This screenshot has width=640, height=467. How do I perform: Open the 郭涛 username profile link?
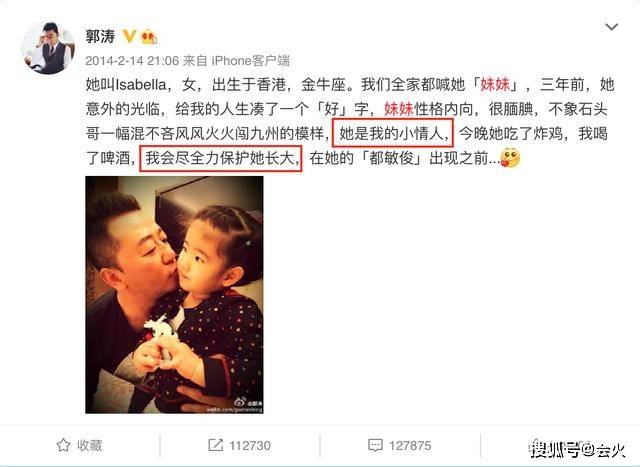point(100,37)
